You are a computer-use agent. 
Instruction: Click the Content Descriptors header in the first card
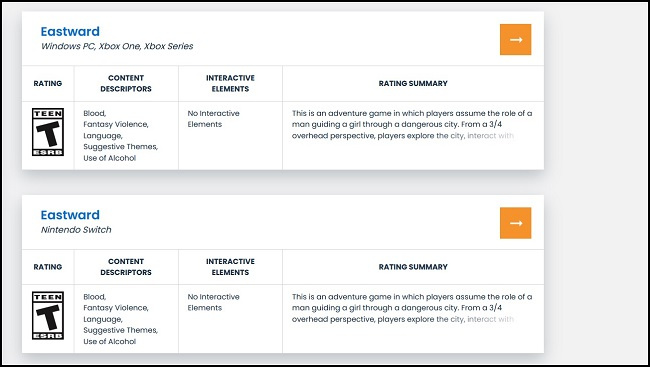[126, 83]
